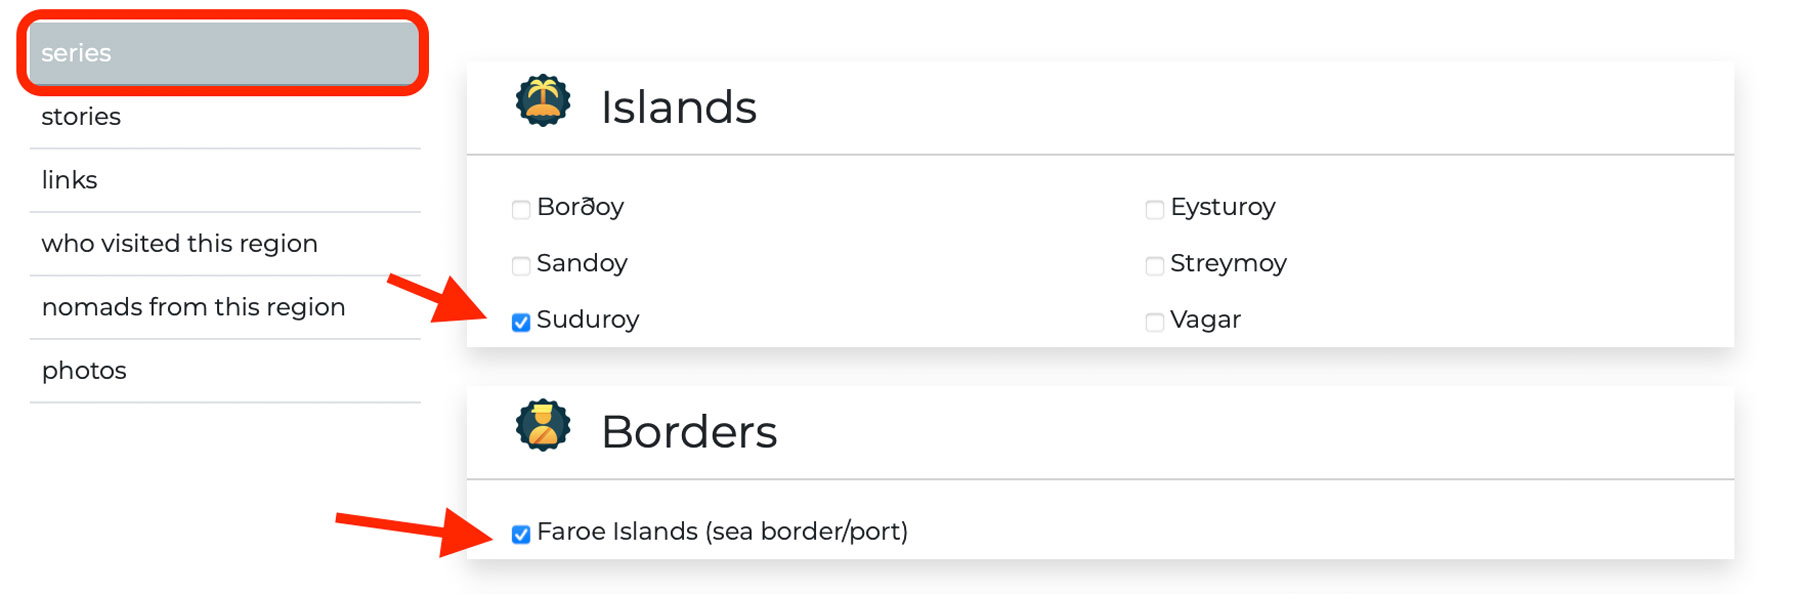Viewport: 1800px width, 594px height.
Task: Click the Borders officer badge icon
Action: coord(543,426)
